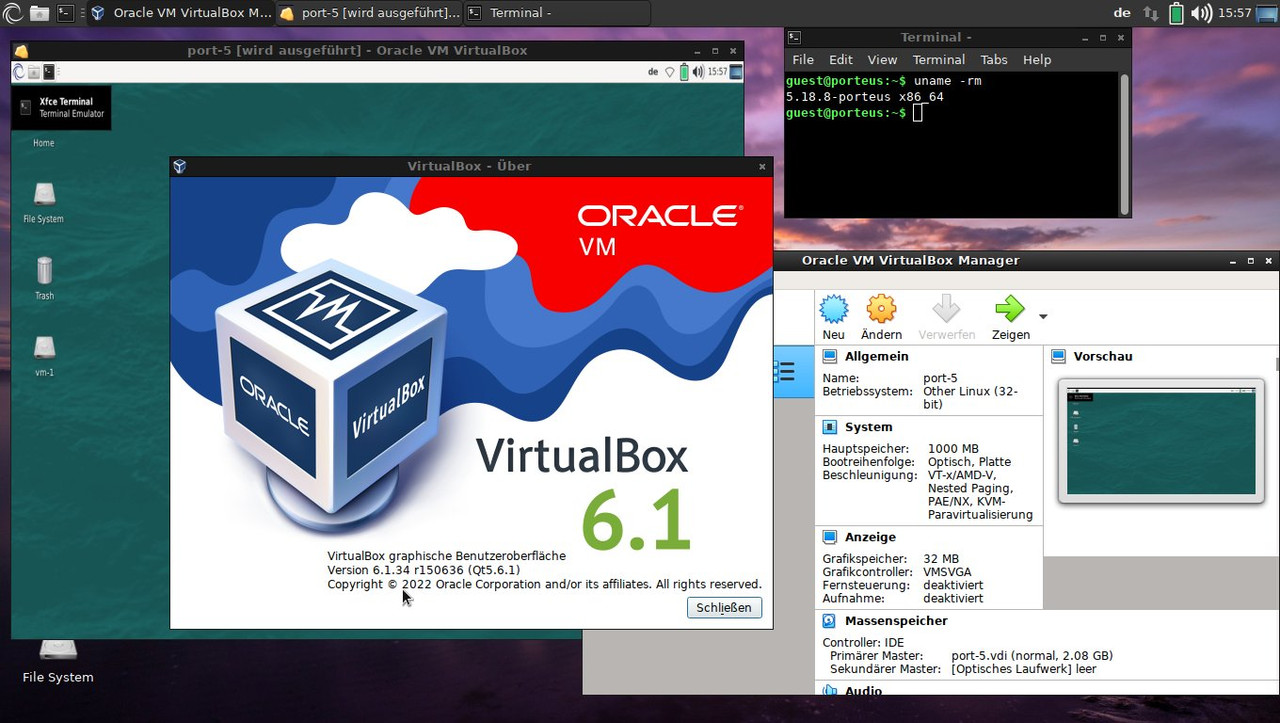The image size is (1280, 723).
Task: Open the View menu in Terminal
Action: point(882,60)
